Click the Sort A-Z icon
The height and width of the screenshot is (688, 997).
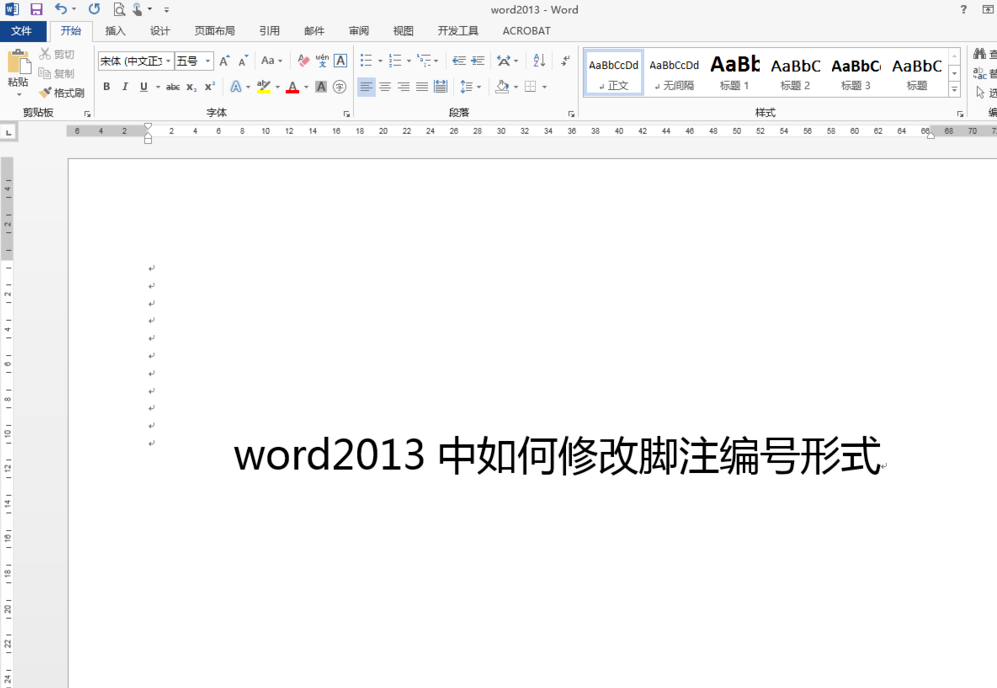(x=539, y=61)
